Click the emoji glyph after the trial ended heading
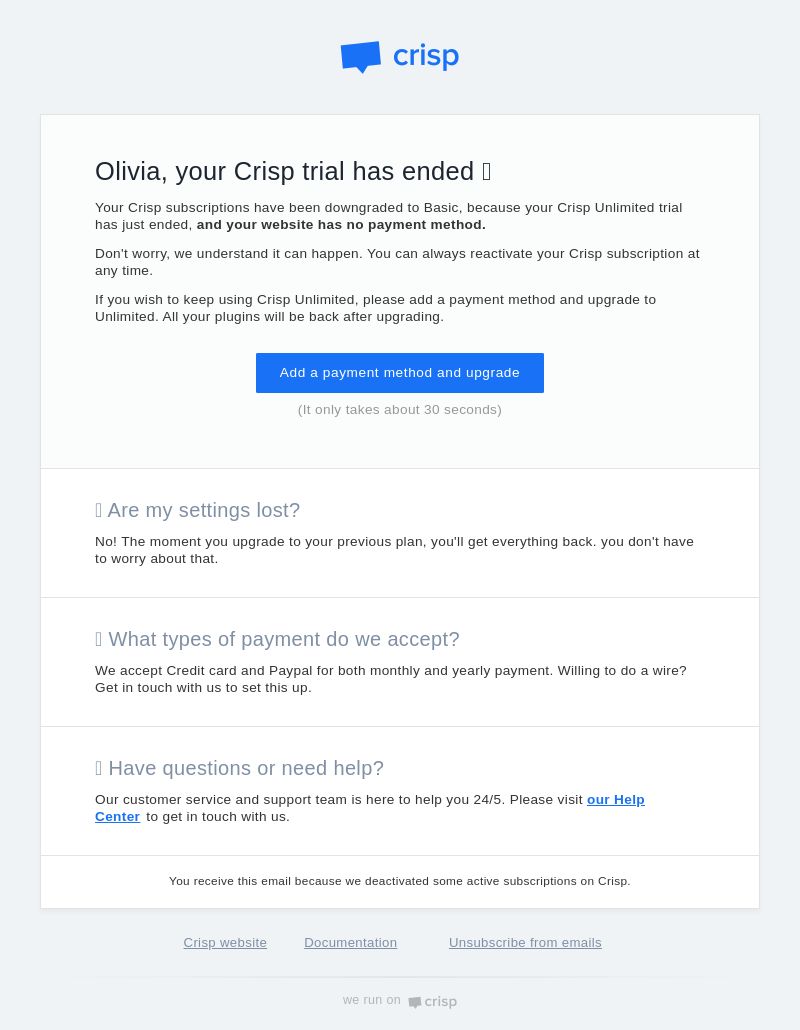The image size is (800, 1030). [487, 171]
